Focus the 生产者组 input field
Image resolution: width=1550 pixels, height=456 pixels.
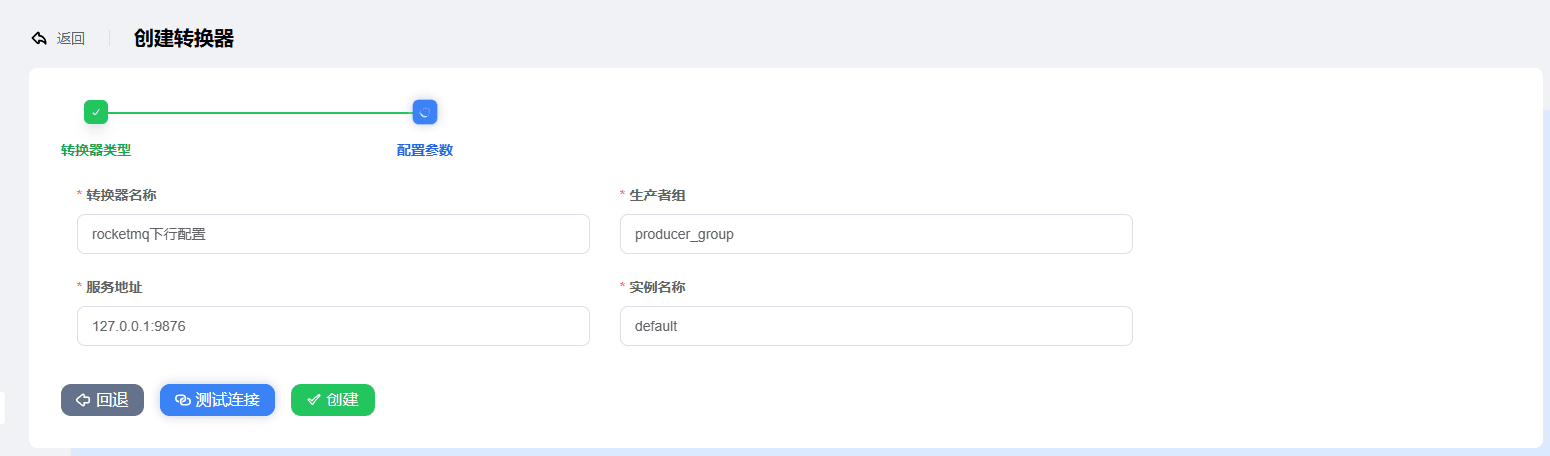(876, 234)
